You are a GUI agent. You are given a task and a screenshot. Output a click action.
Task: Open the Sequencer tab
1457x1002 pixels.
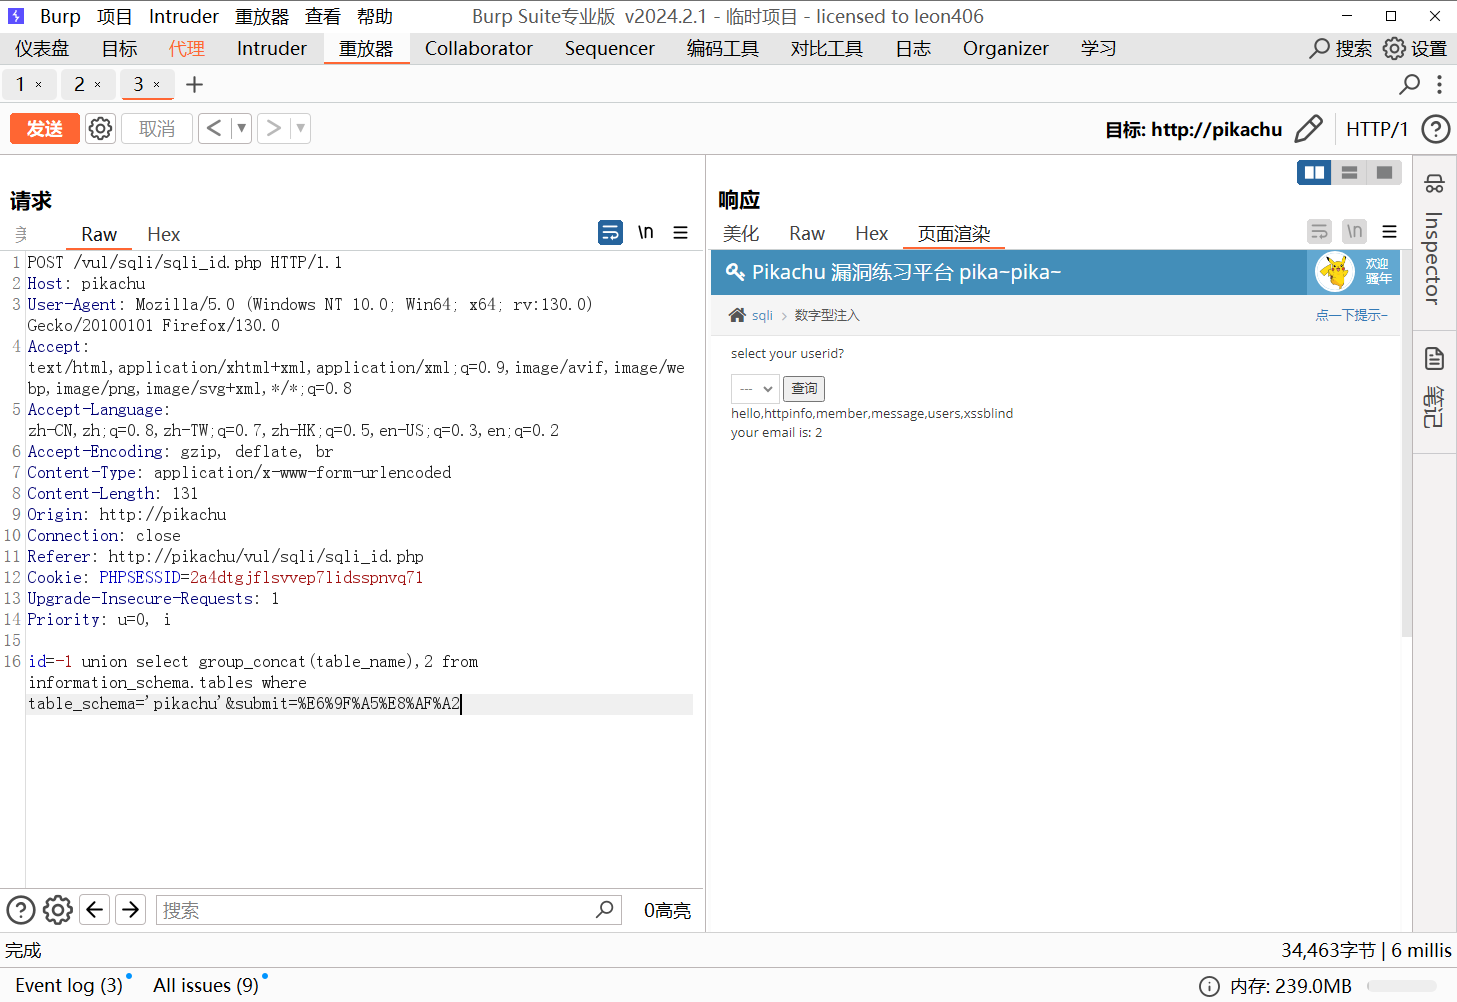pyautogui.click(x=609, y=48)
